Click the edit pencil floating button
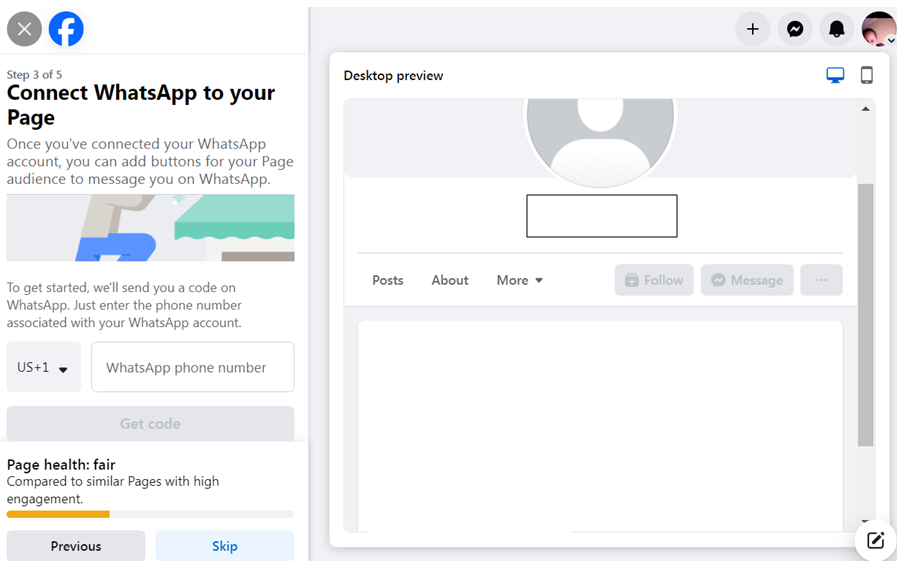This screenshot has width=897, height=566. 875,540
